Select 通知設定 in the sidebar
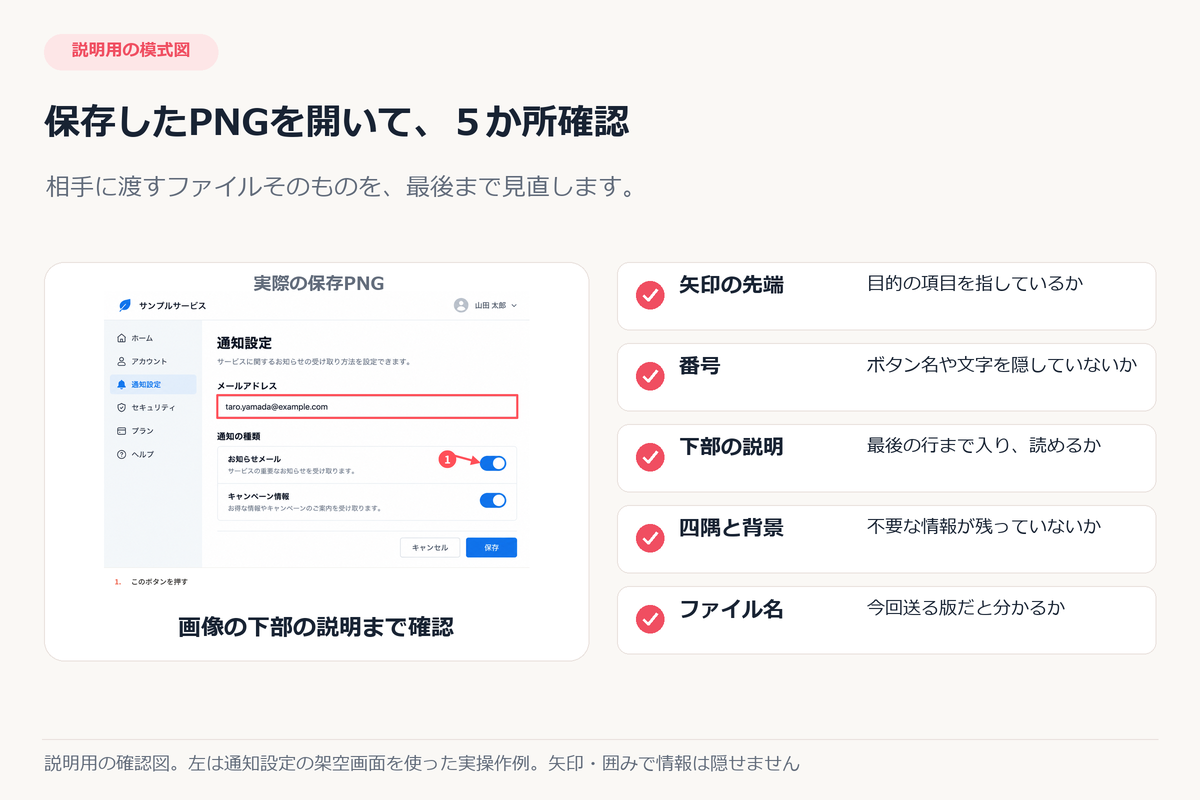 click(153, 384)
